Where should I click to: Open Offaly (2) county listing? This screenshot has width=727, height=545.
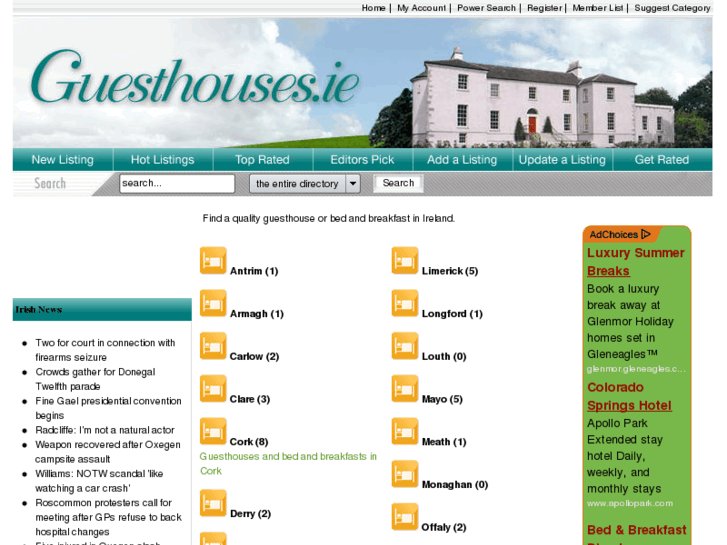[444, 527]
